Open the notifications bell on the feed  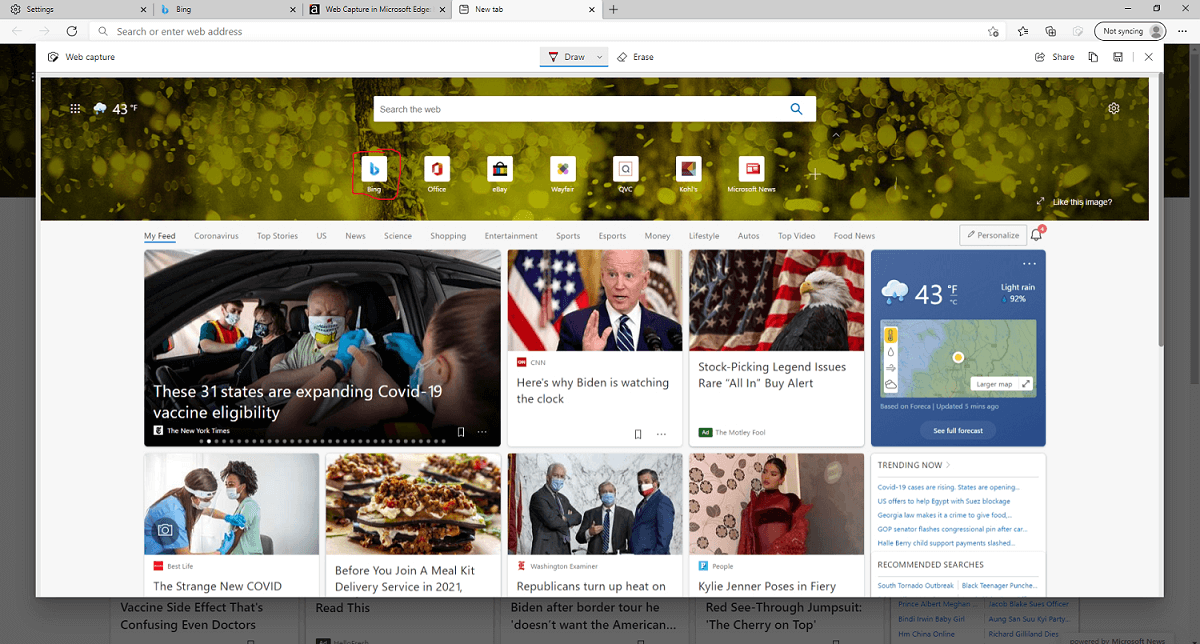[x=1037, y=235]
